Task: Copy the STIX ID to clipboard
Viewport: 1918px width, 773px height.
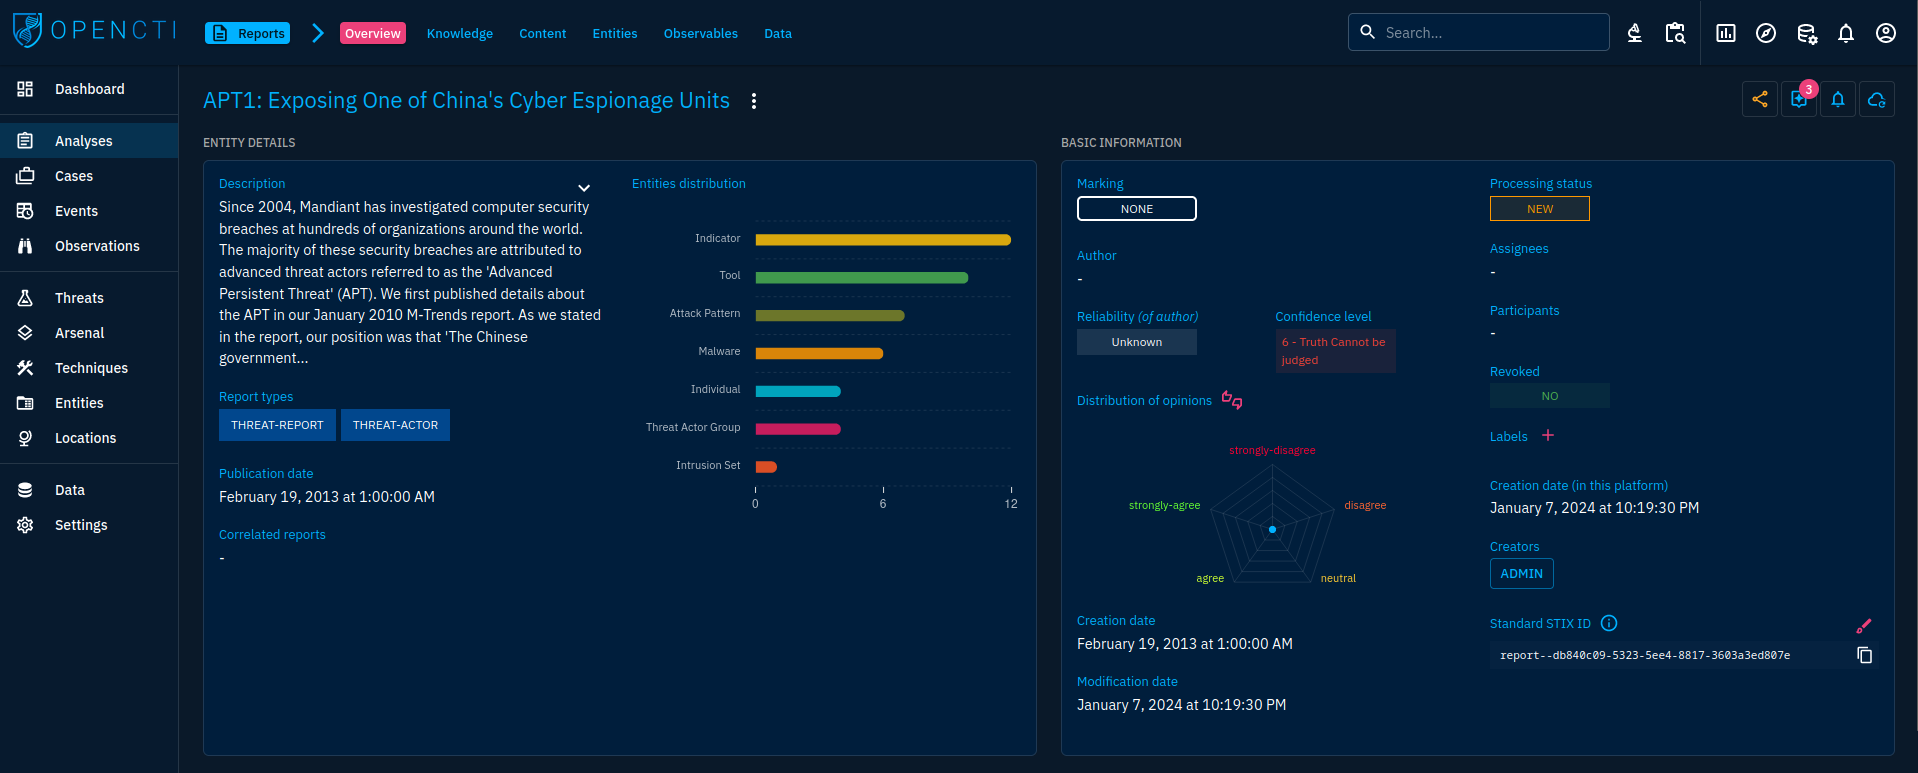Action: pos(1865,655)
